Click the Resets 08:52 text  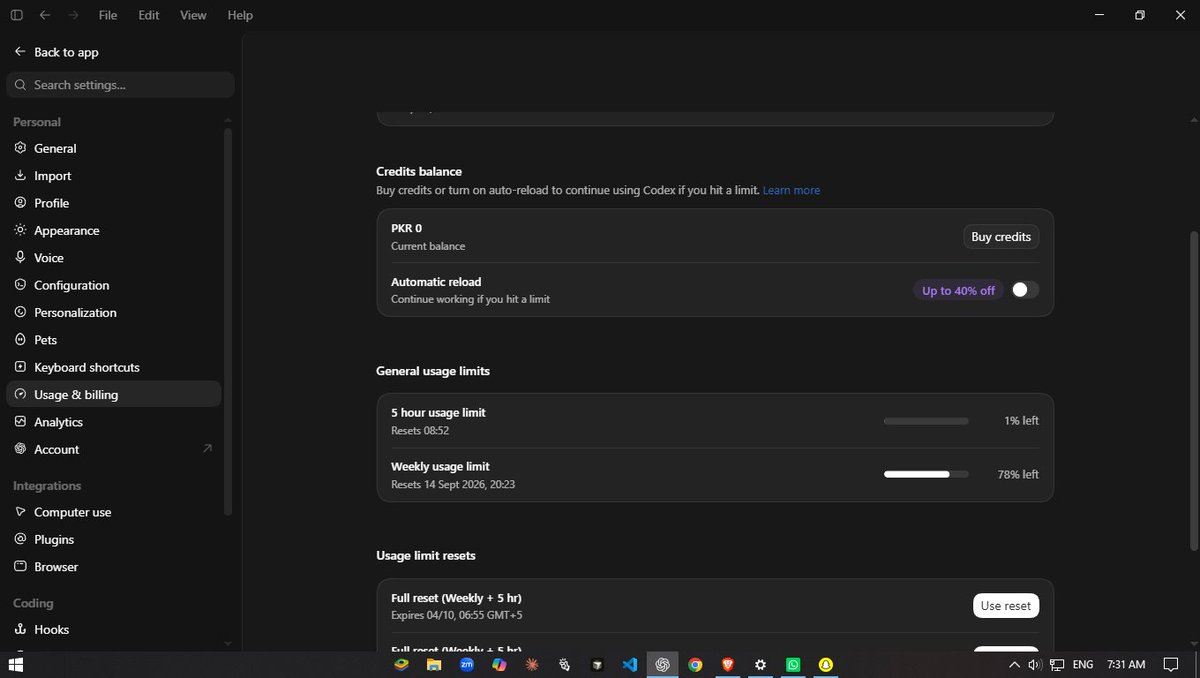(x=420, y=431)
